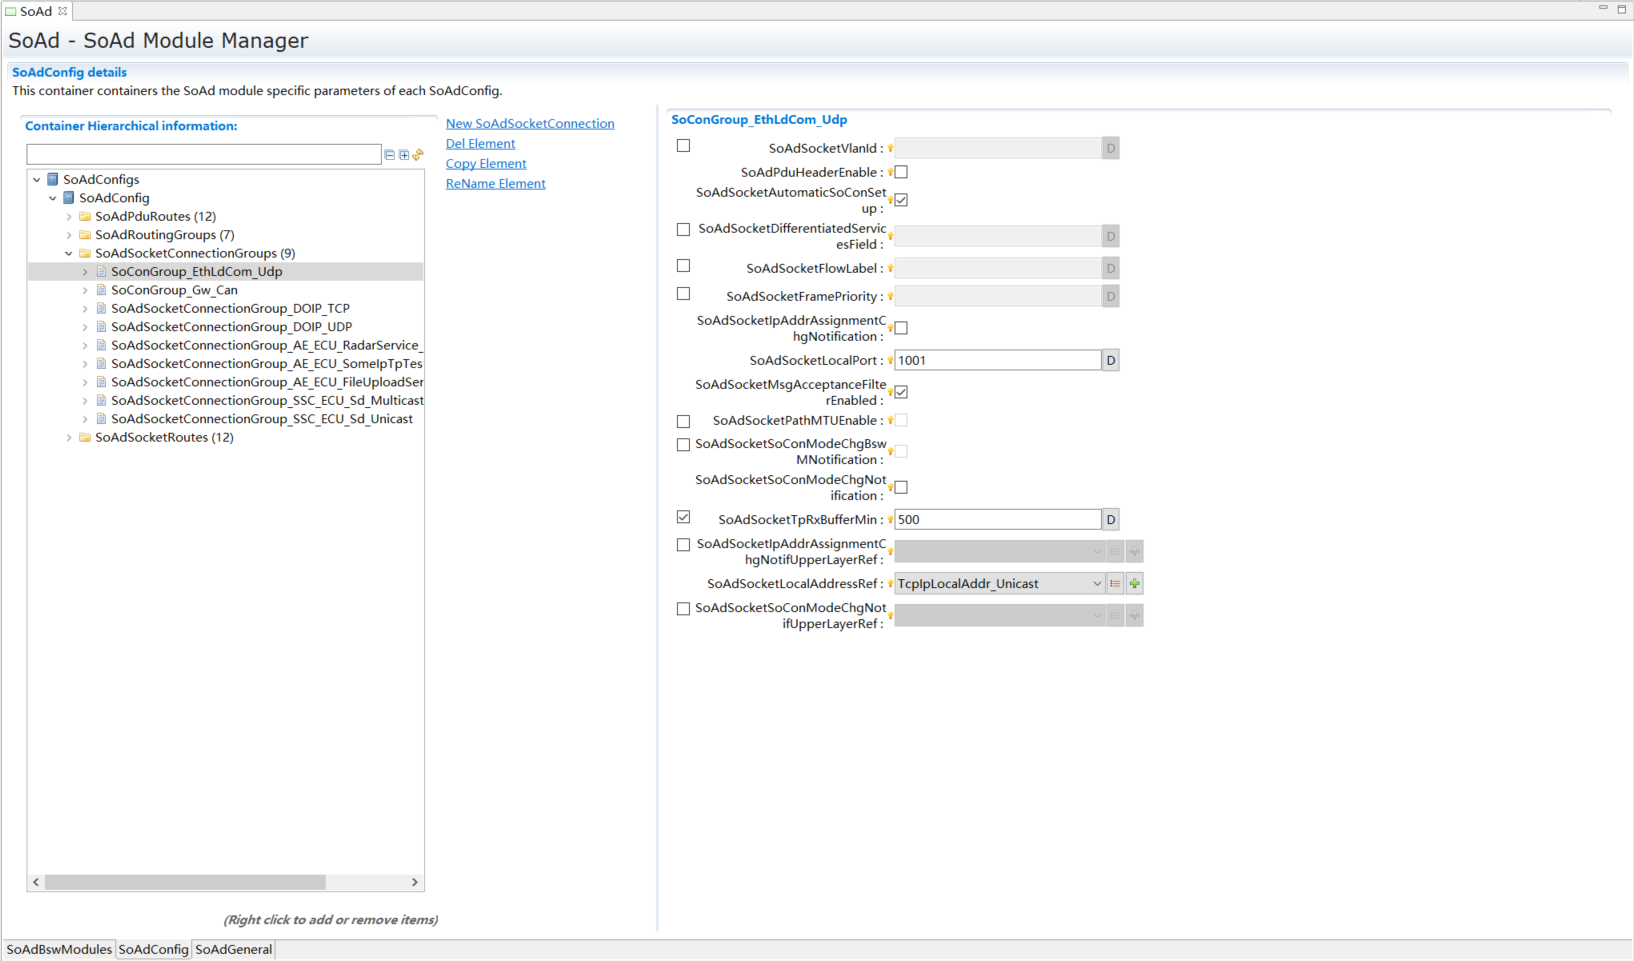Click the refresh tree icon beside filter

pyautogui.click(x=418, y=155)
